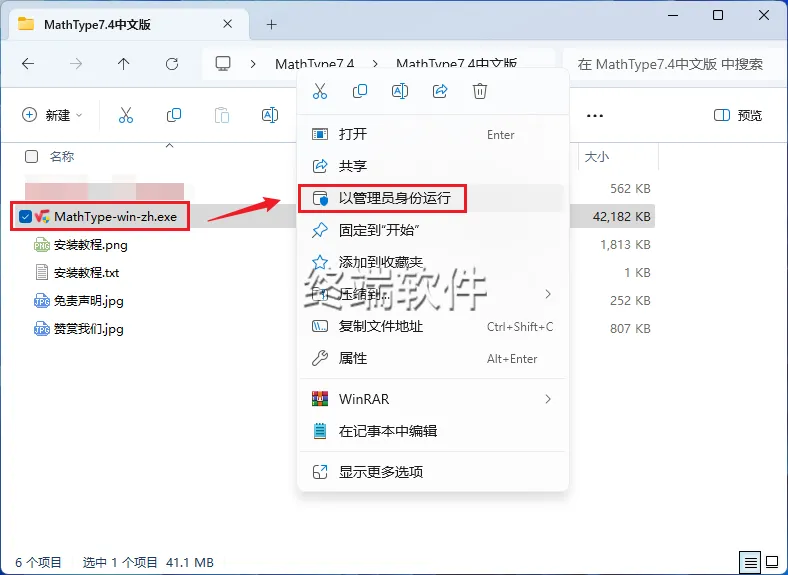Select 固定到"开始" menu entry
Image resolution: width=788 pixels, height=575 pixels.
tap(433, 230)
